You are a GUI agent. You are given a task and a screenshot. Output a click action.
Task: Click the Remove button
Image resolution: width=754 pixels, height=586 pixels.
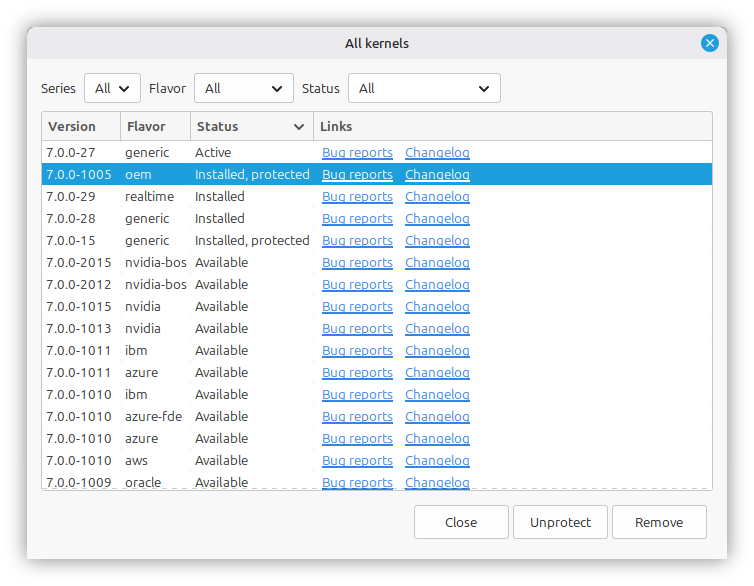tap(659, 522)
